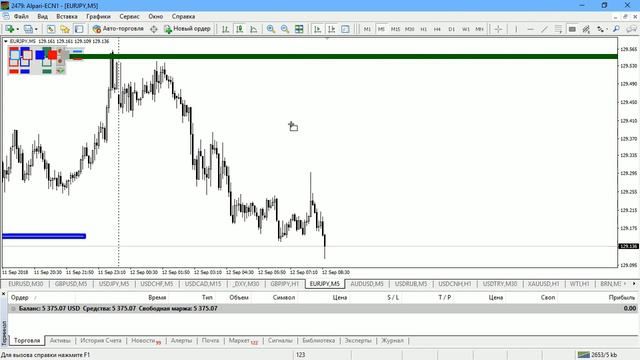Select the arrows objects tool
Screen dimensions: 640x360
click(599, 29)
